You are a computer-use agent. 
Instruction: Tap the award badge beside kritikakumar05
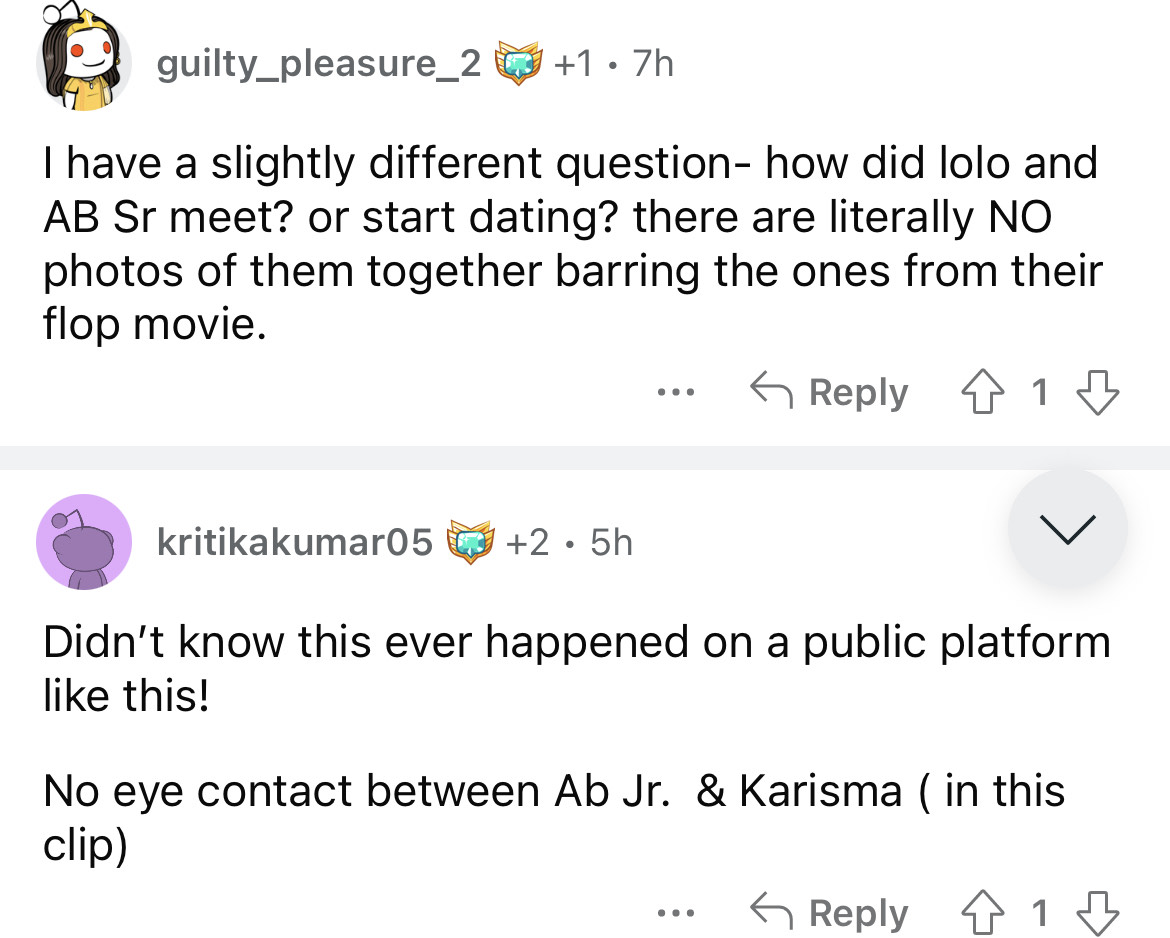471,542
